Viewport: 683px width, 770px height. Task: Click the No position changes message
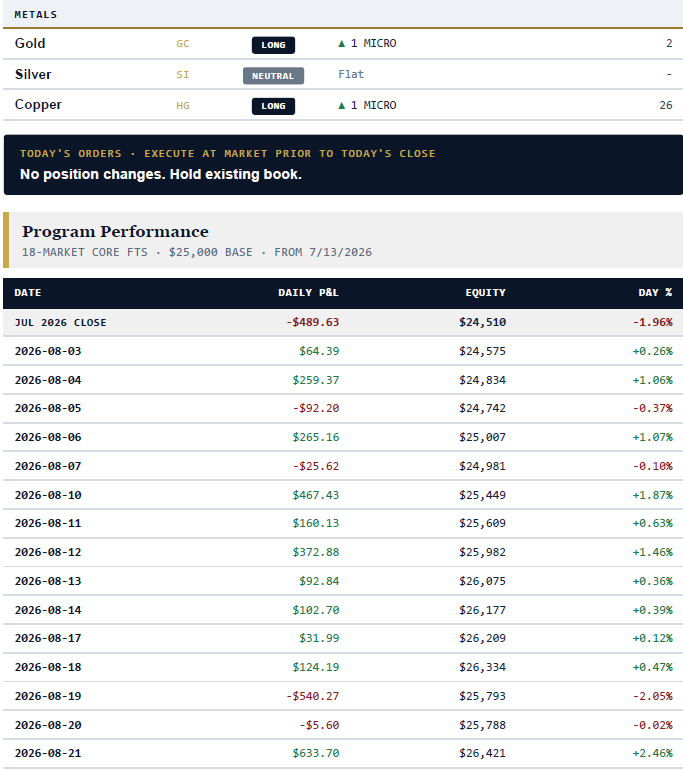[x=161, y=174]
